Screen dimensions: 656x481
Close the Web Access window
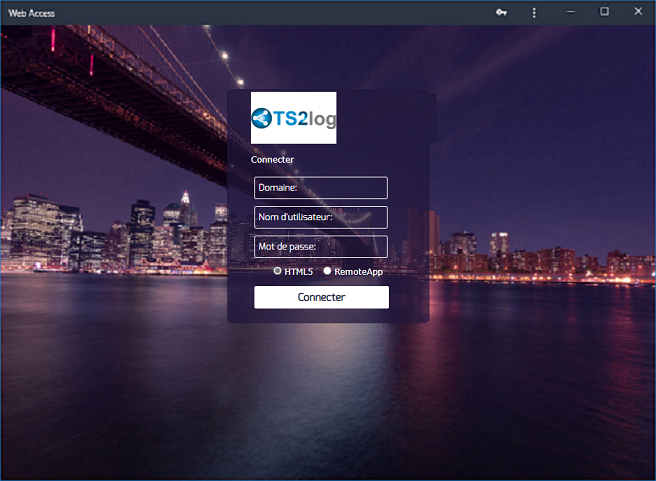click(638, 12)
